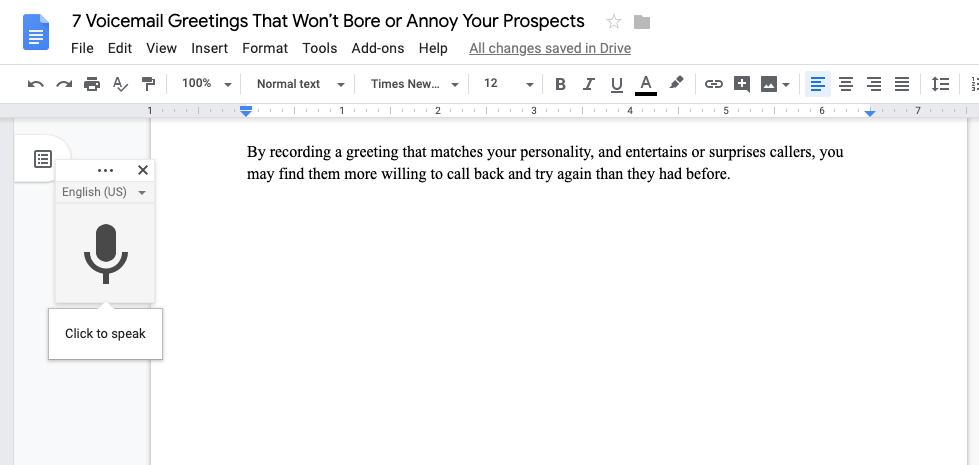Open the font size 12 dropdown
The image size is (979, 465).
(509, 84)
